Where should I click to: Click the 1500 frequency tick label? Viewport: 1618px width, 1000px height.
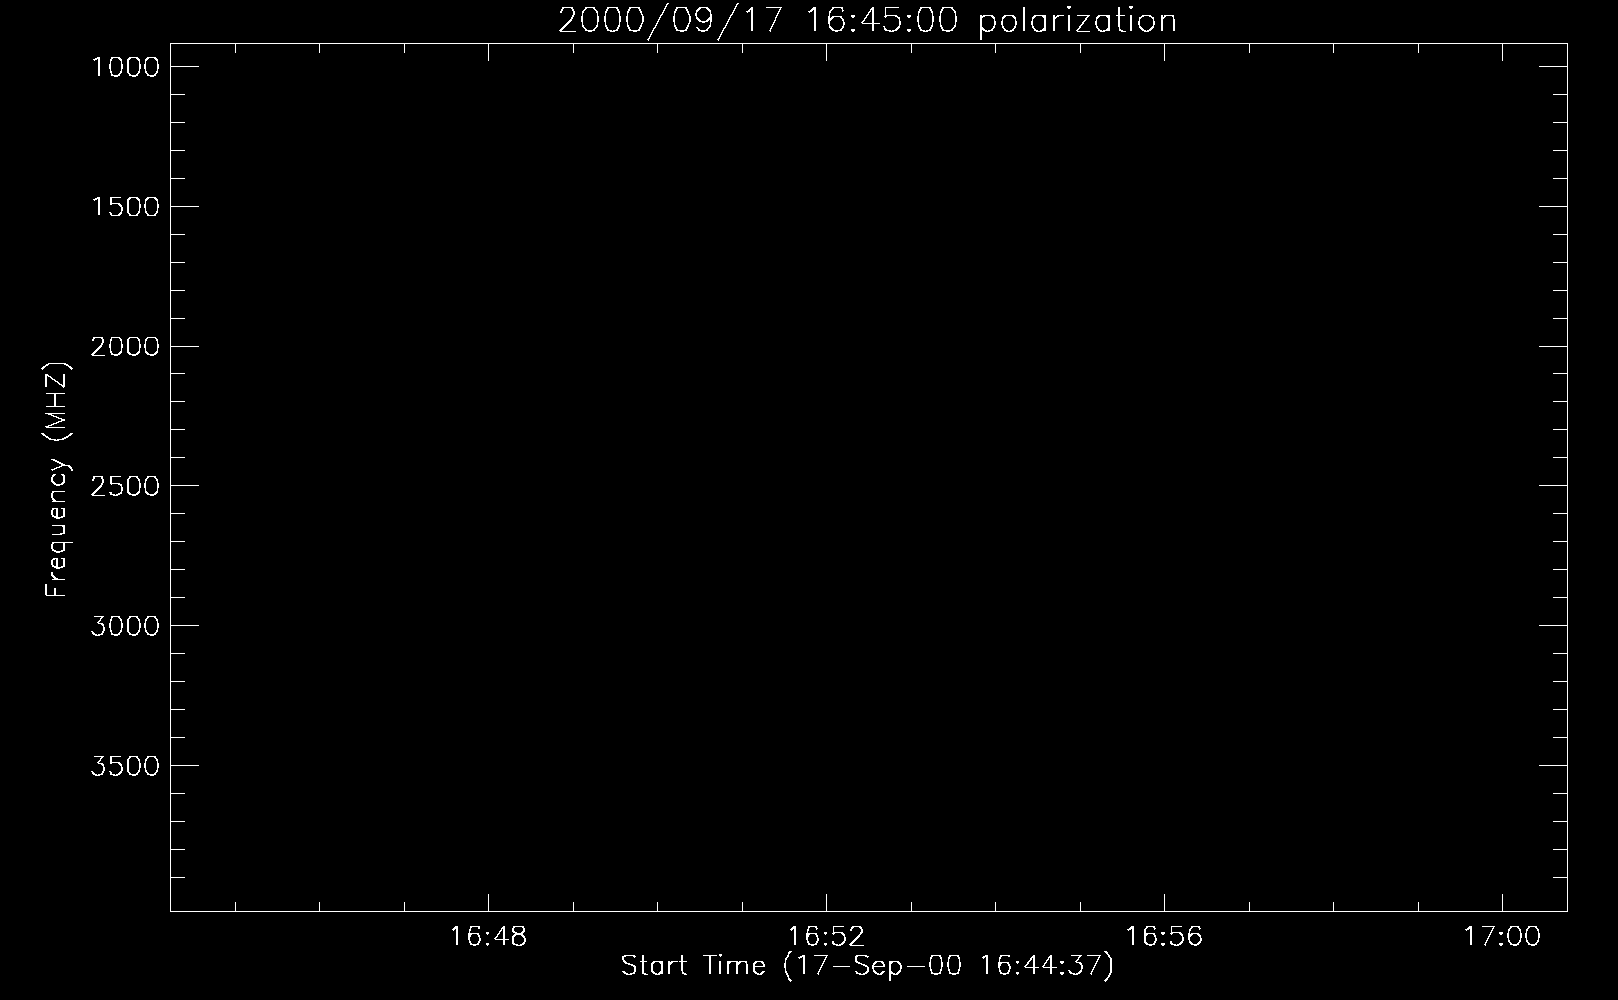(x=125, y=207)
